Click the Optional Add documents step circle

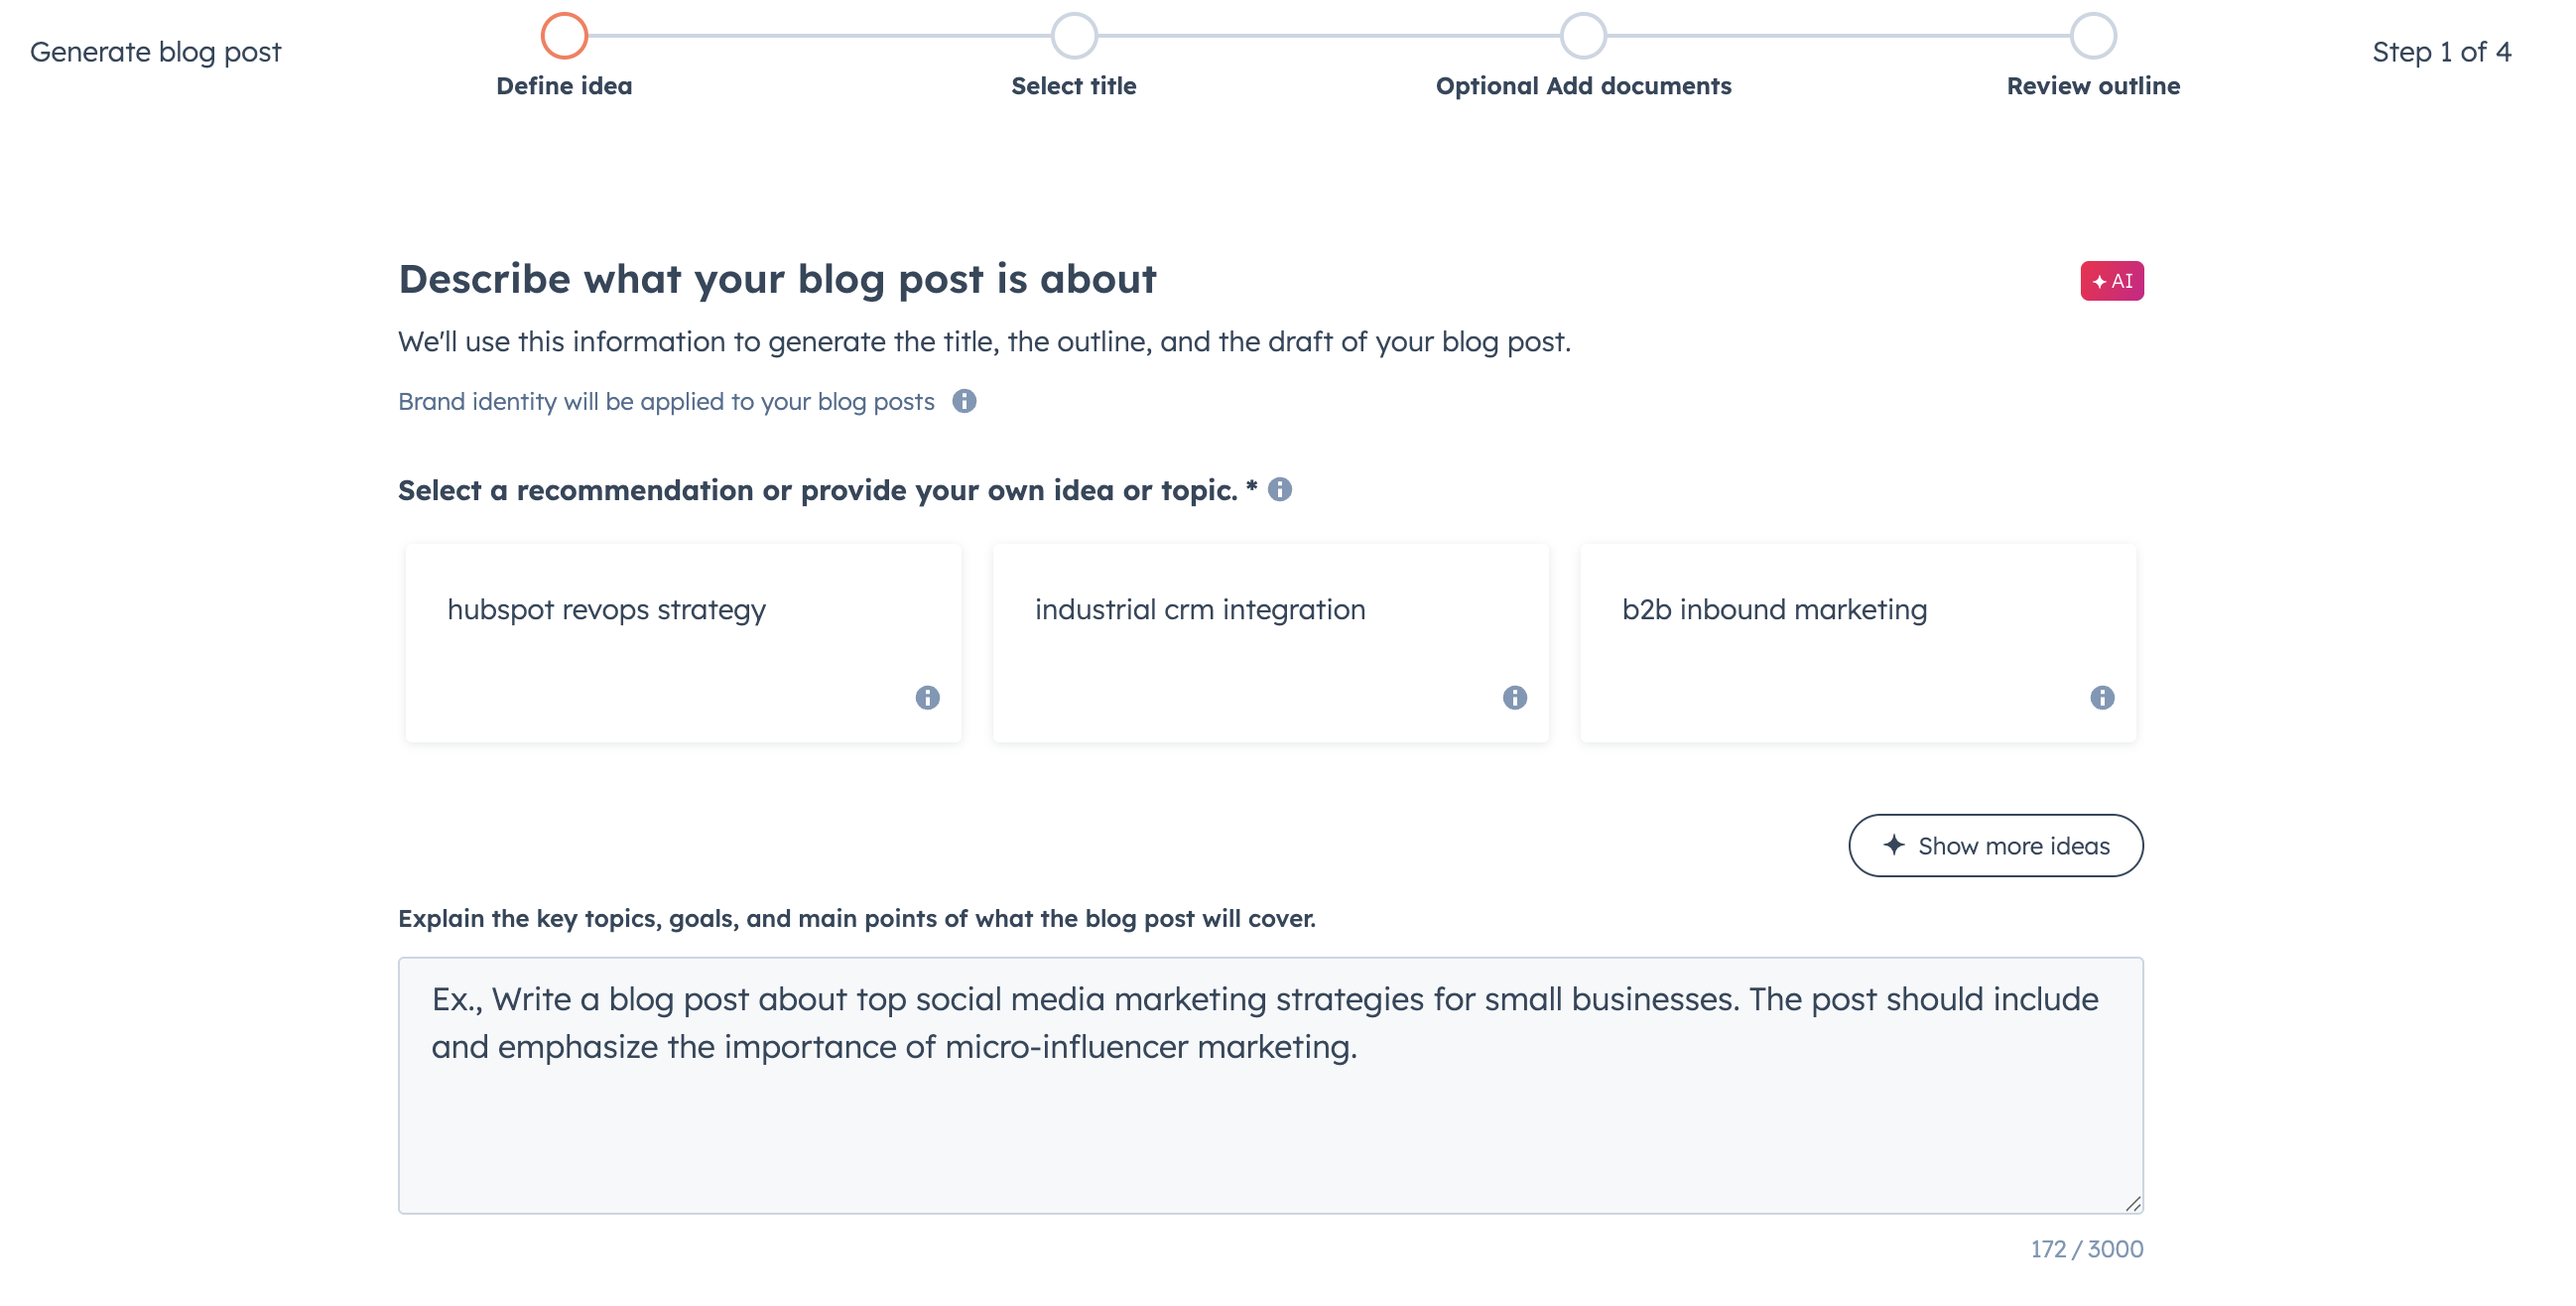tap(1582, 35)
